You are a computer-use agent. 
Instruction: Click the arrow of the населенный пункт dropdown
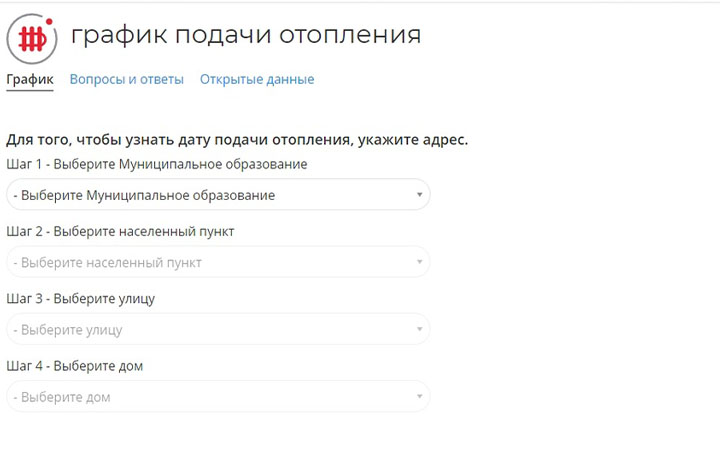point(420,262)
